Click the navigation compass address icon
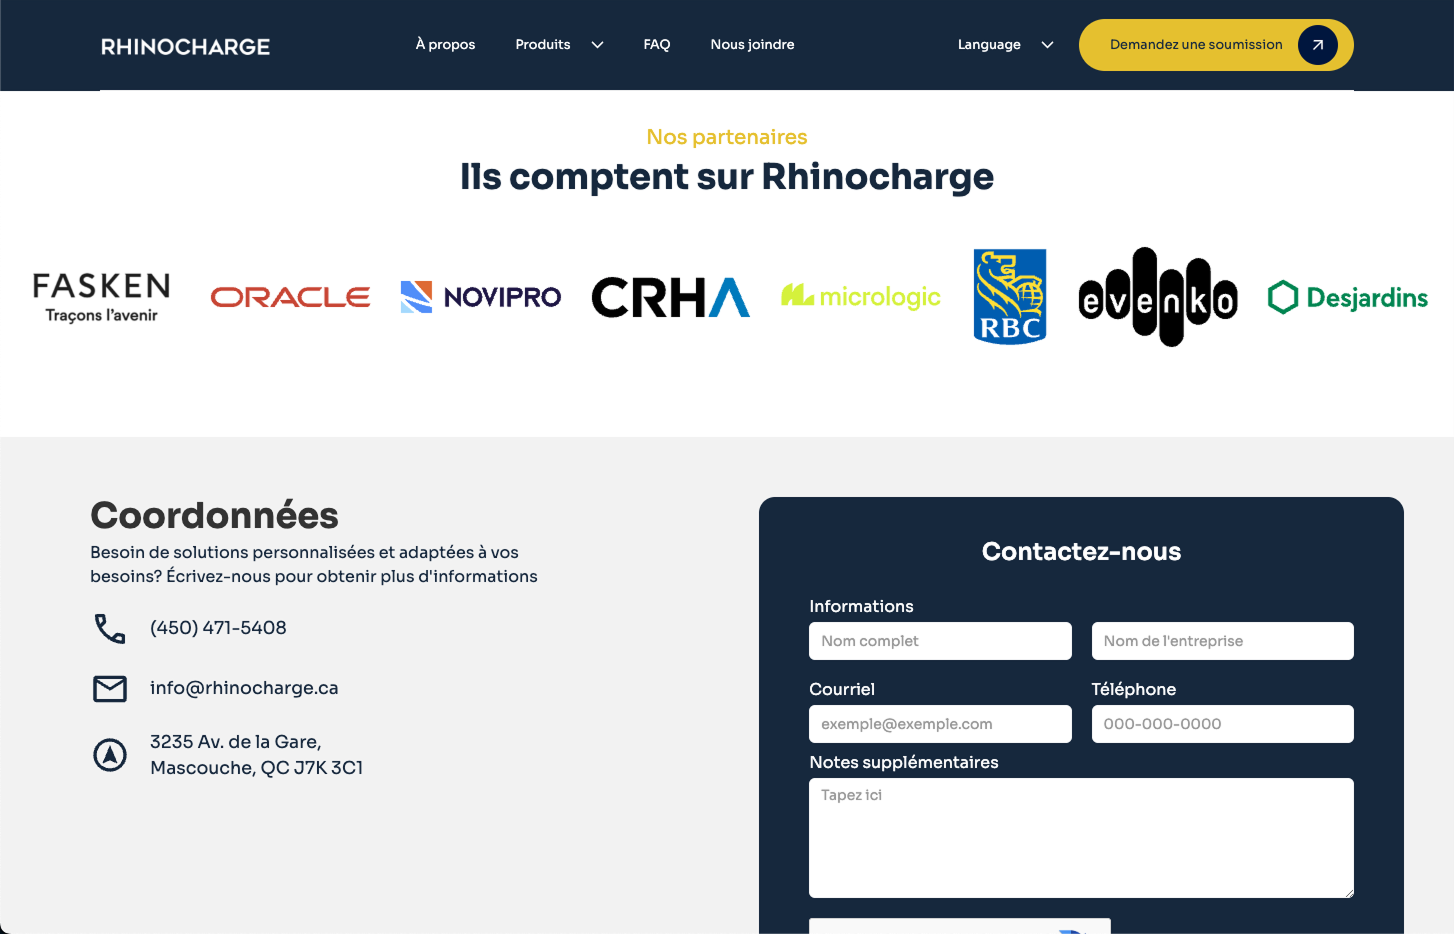1454x934 pixels. click(x=110, y=755)
